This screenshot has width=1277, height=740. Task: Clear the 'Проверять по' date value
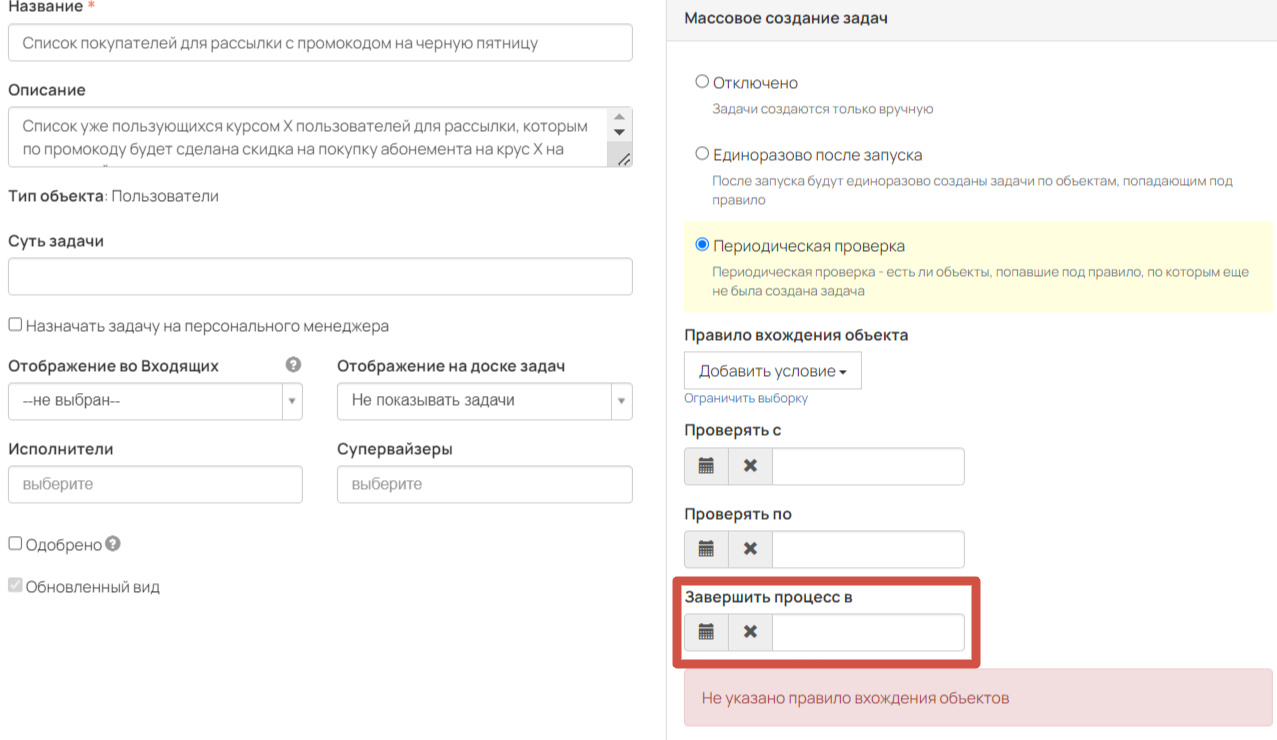750,549
